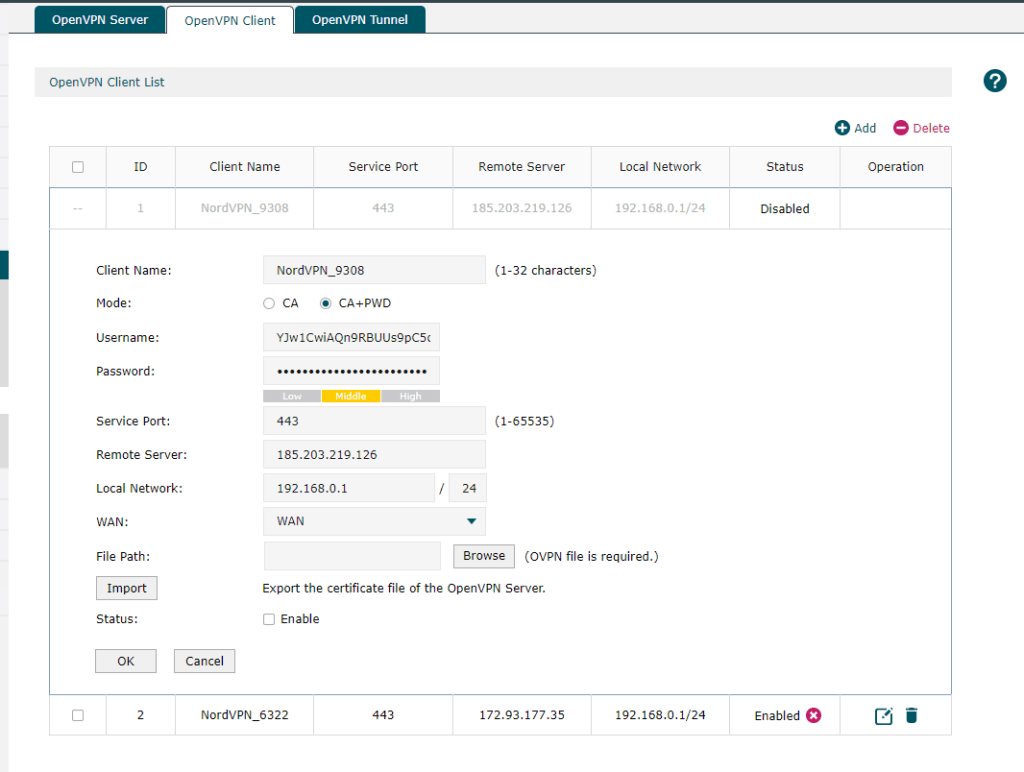Delete NordVPN_6322 with trash icon
The image size is (1024, 772).
pos(912,715)
